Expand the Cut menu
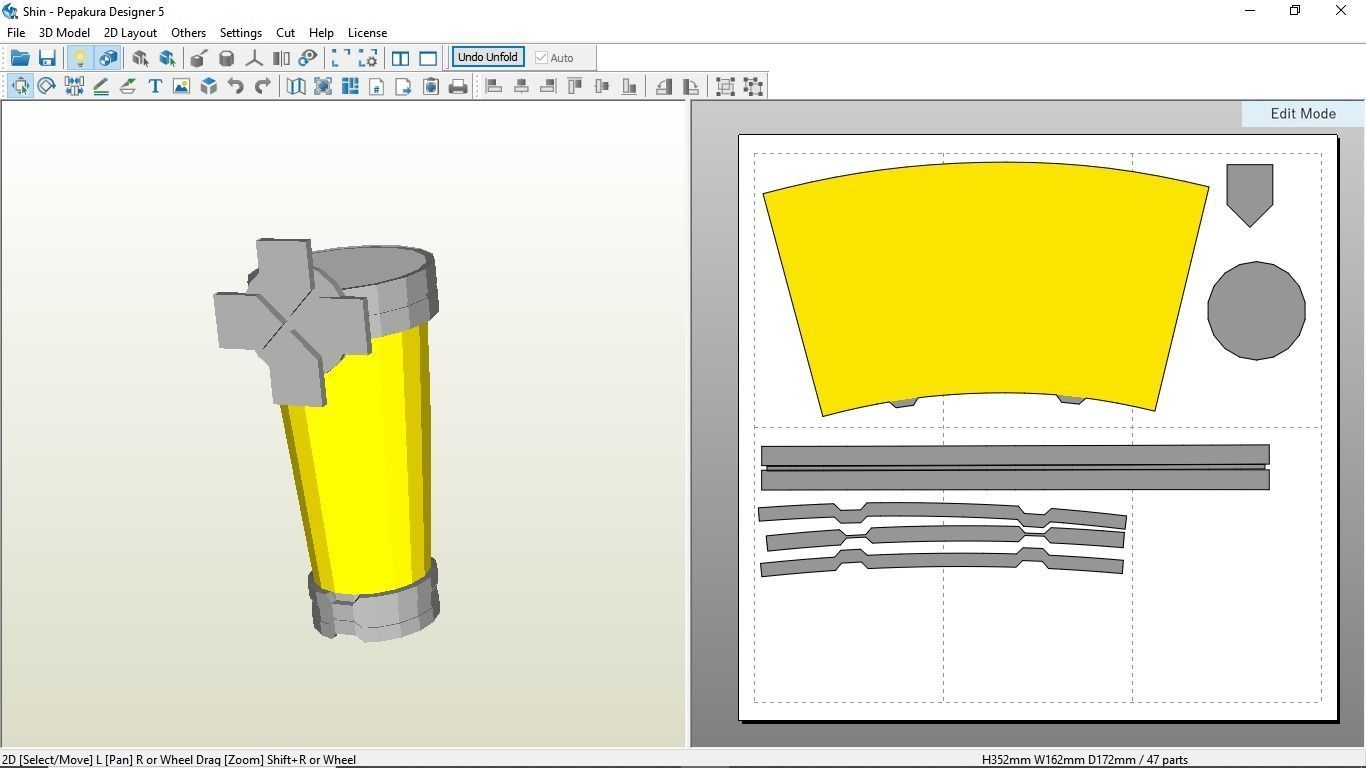This screenshot has width=1366, height=768. point(285,33)
